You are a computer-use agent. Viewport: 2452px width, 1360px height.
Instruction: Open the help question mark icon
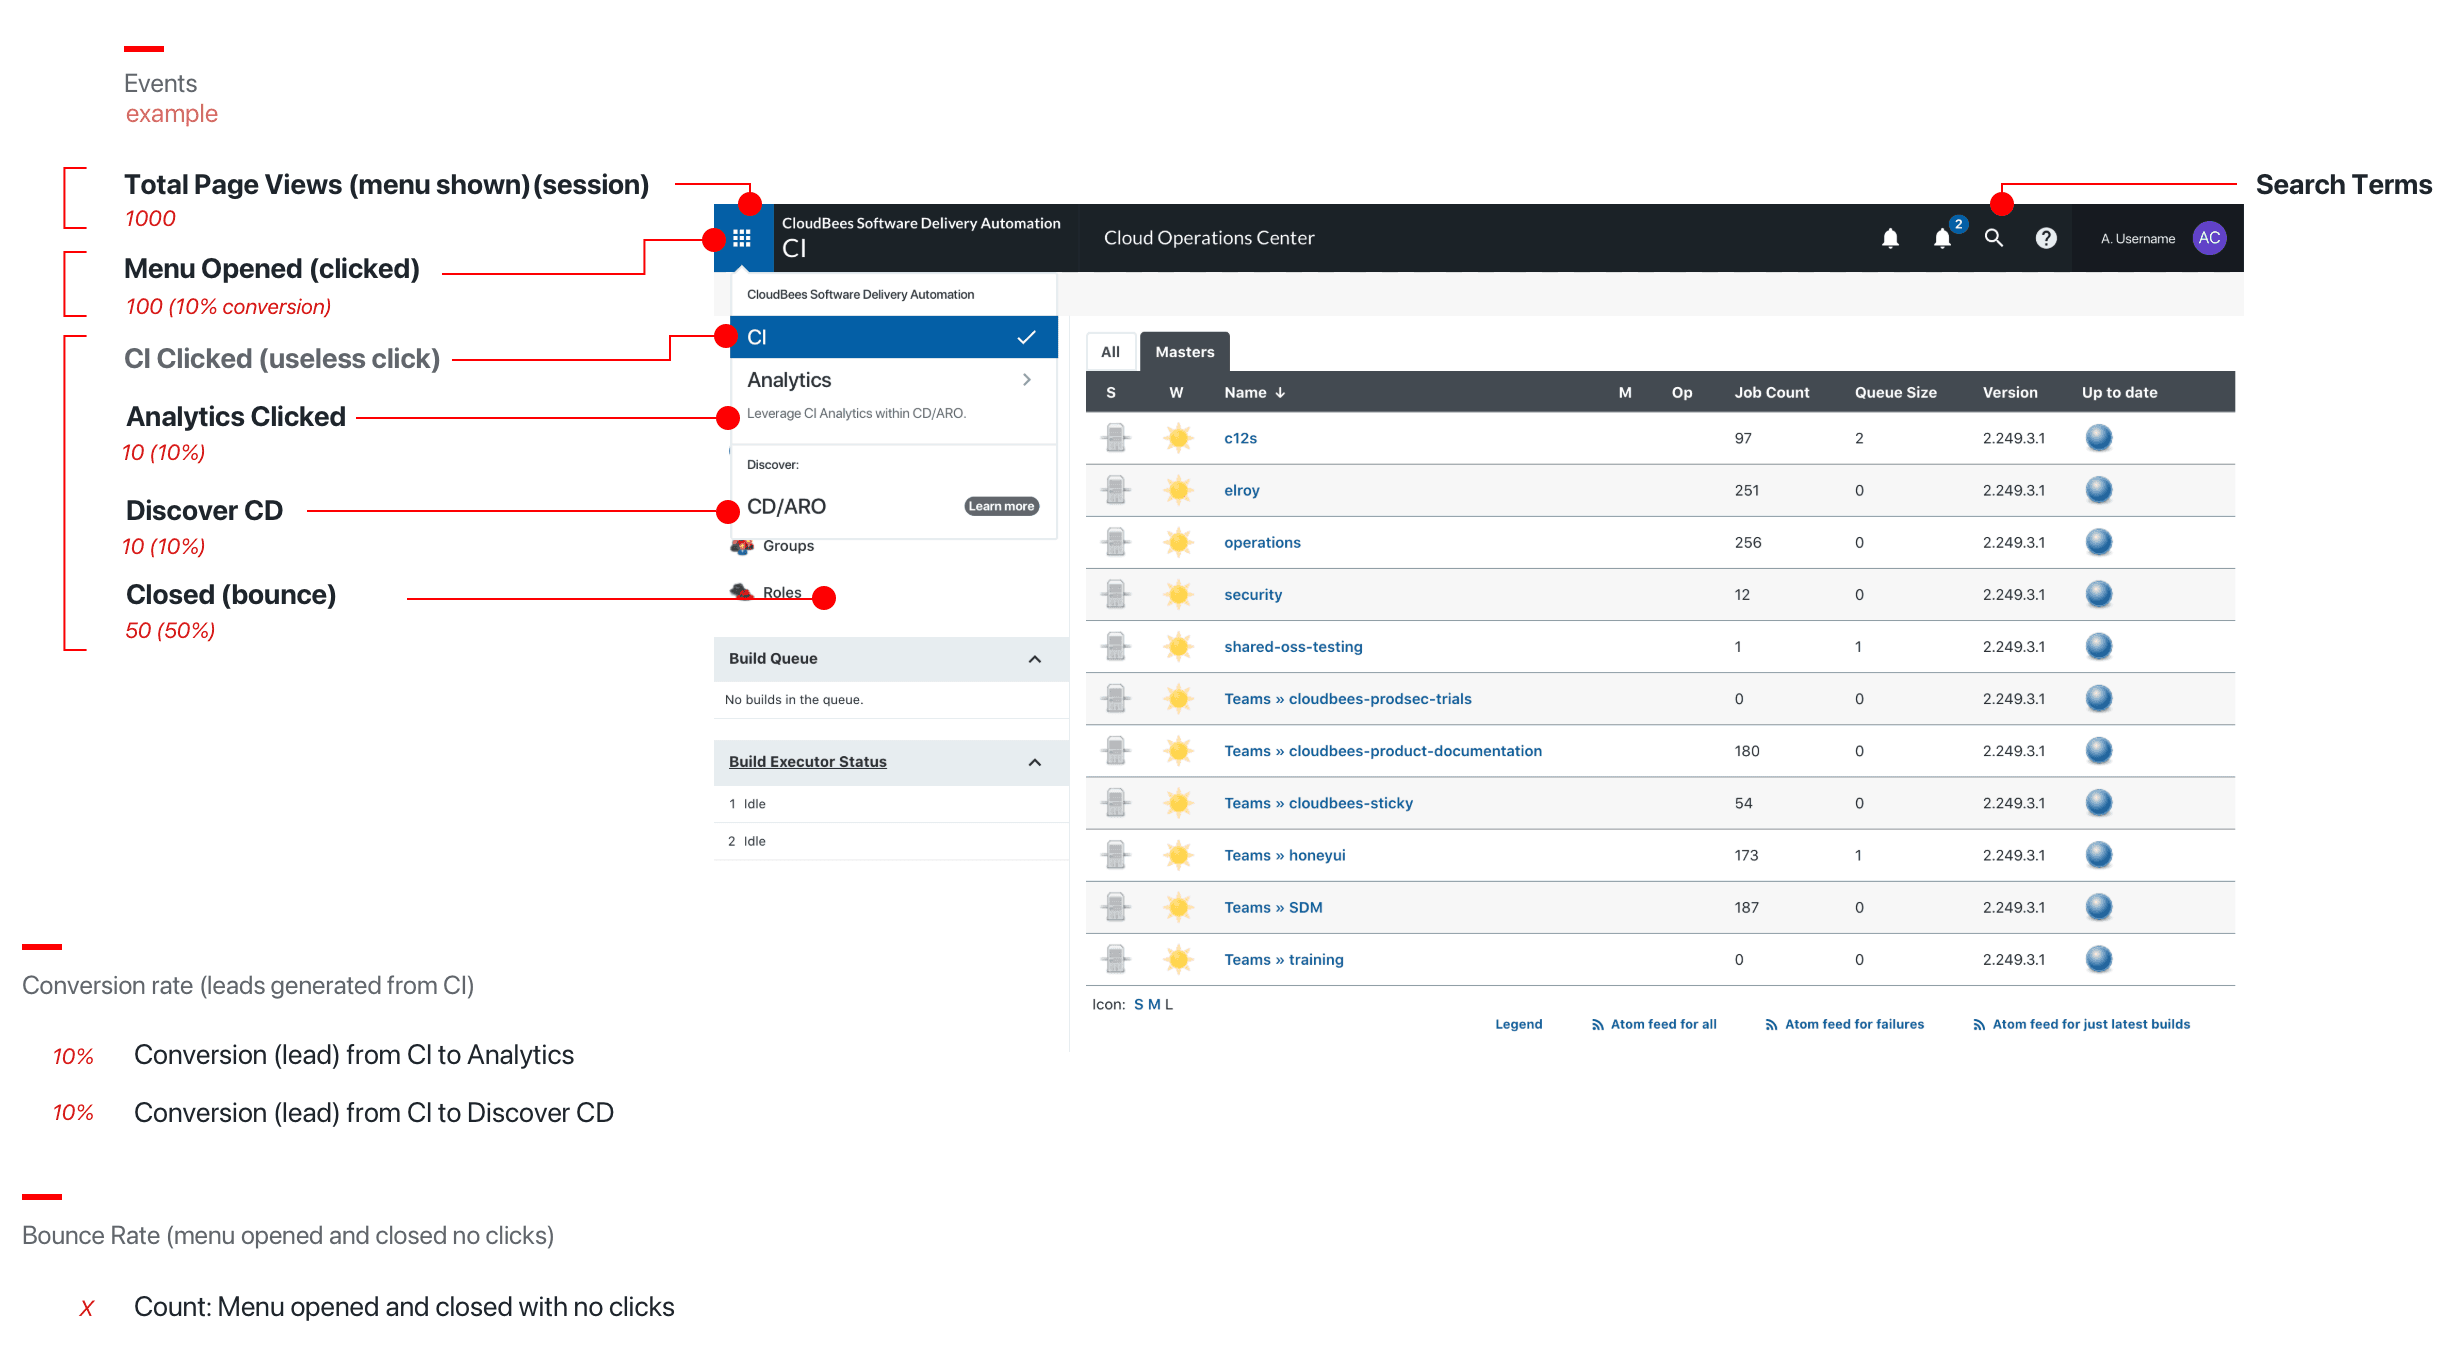[2046, 238]
